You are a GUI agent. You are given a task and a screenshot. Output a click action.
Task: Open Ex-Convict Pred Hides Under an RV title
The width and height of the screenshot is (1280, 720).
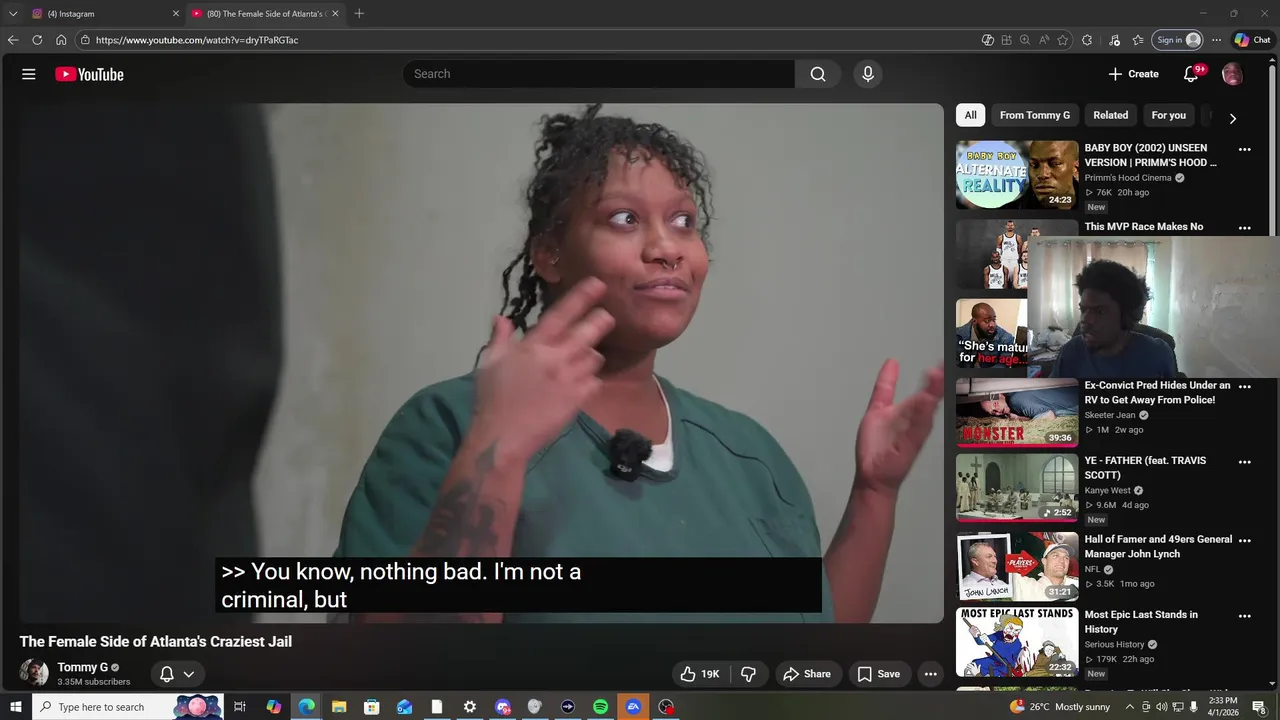pyautogui.click(x=1157, y=392)
